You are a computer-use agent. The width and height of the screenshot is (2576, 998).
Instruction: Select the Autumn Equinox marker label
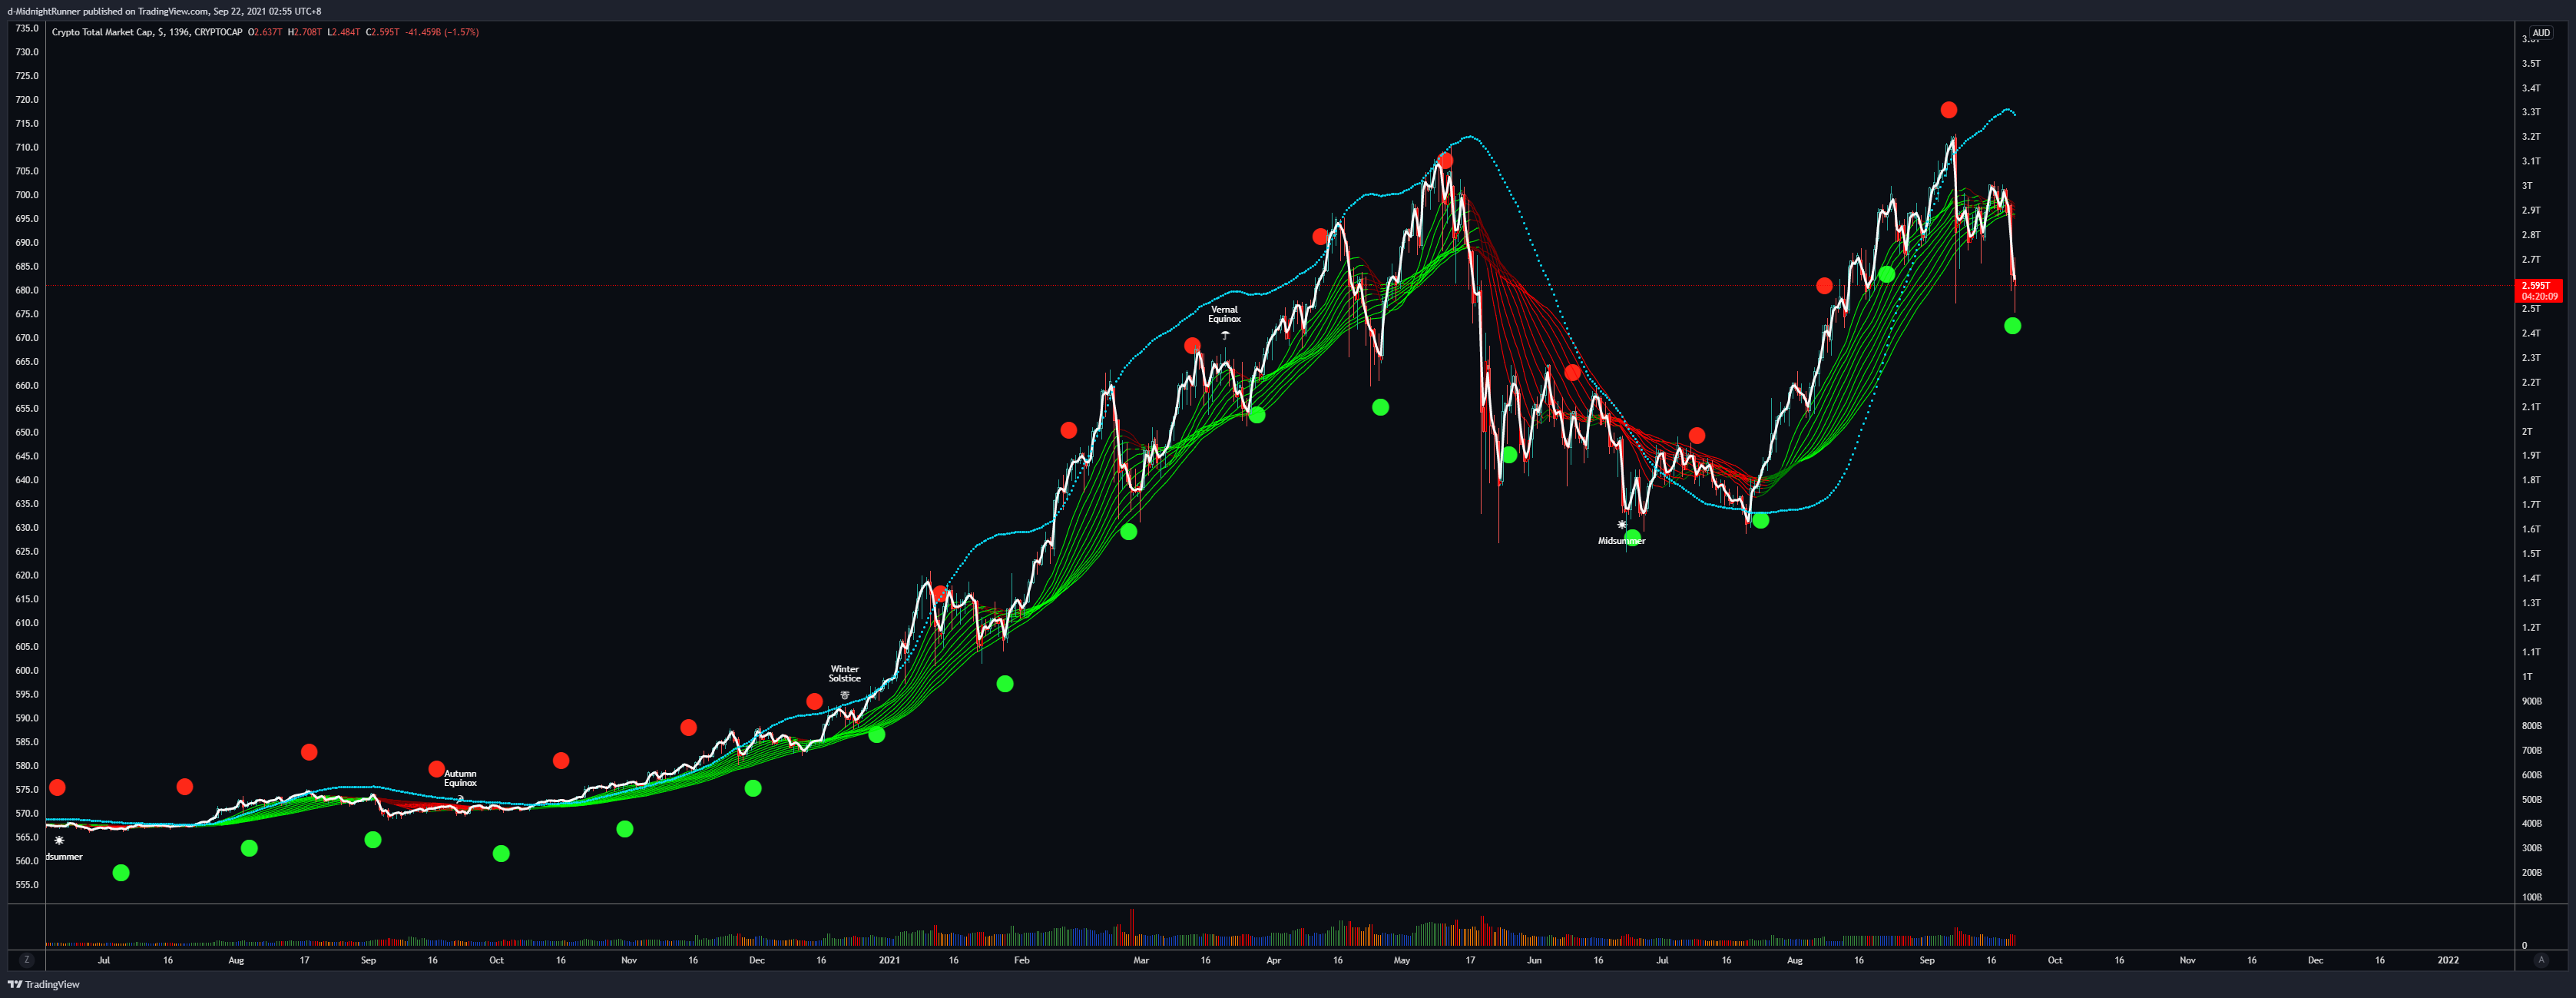[x=460, y=778]
